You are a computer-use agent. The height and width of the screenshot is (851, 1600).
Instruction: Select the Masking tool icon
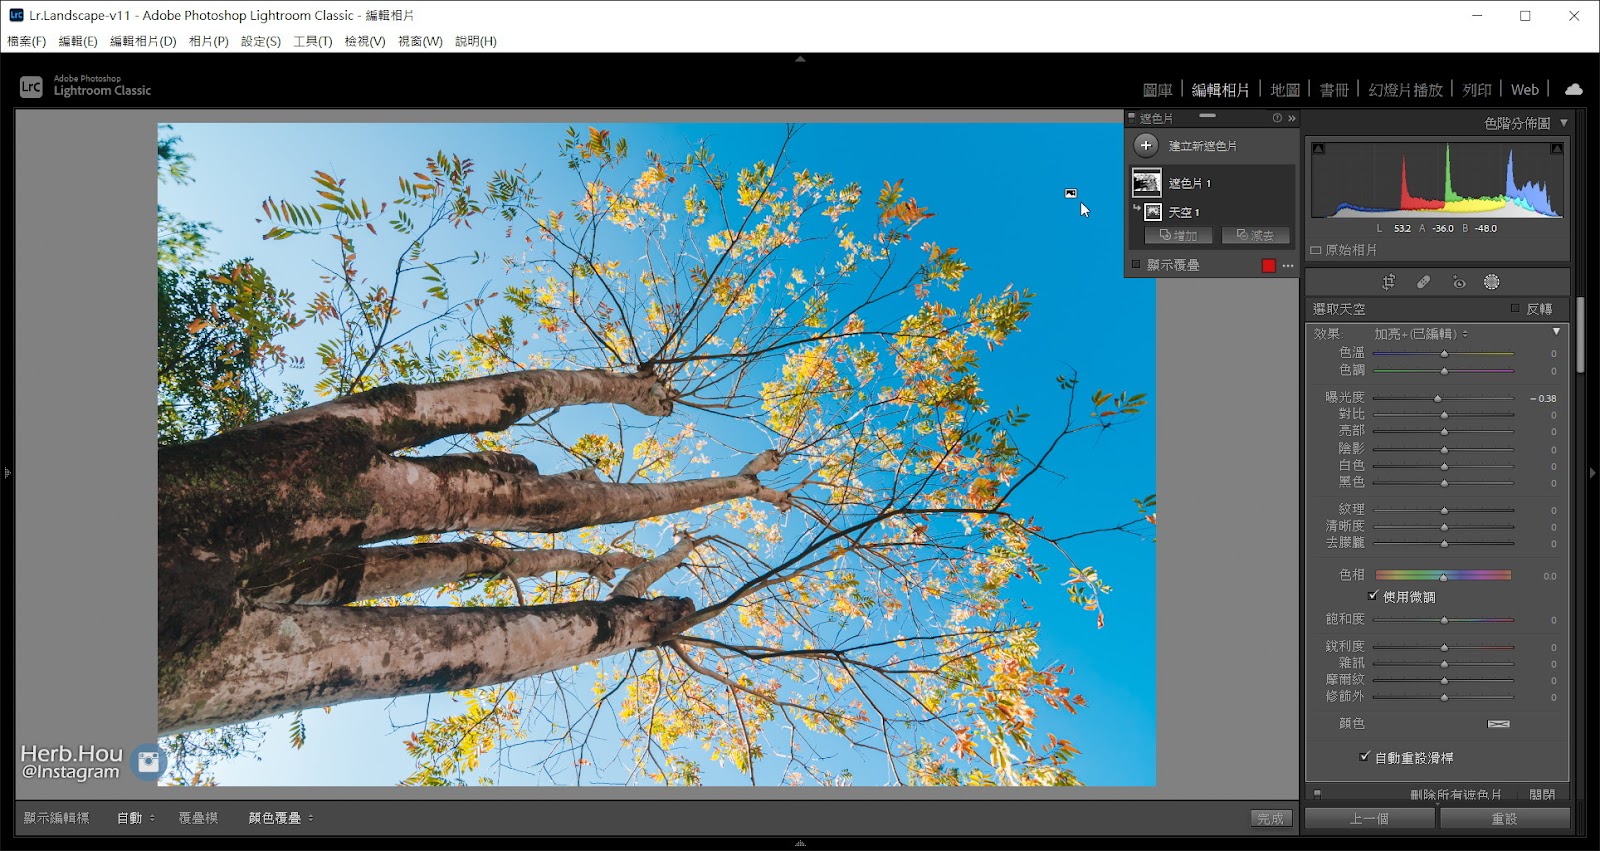pyautogui.click(x=1492, y=282)
